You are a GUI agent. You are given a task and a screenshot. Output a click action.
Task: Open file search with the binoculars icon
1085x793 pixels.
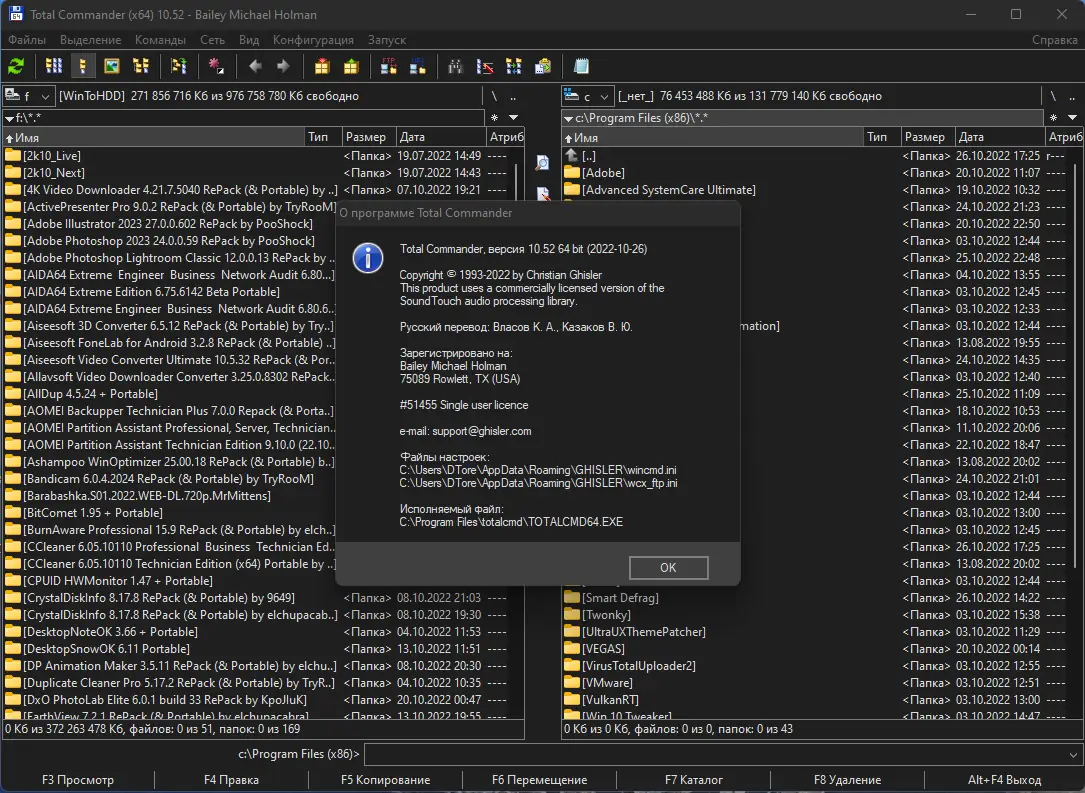[455, 67]
